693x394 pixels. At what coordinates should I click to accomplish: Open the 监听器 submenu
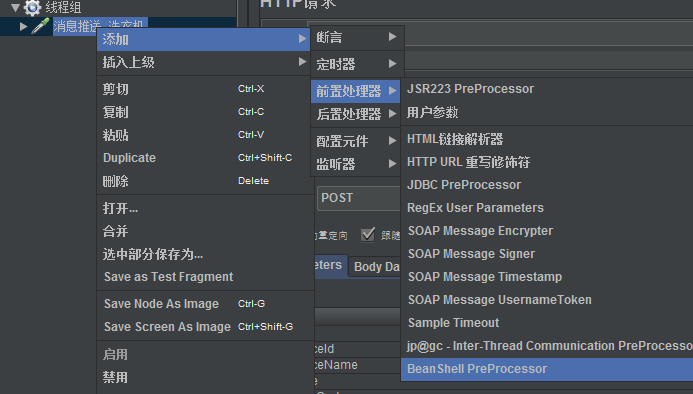point(355,164)
